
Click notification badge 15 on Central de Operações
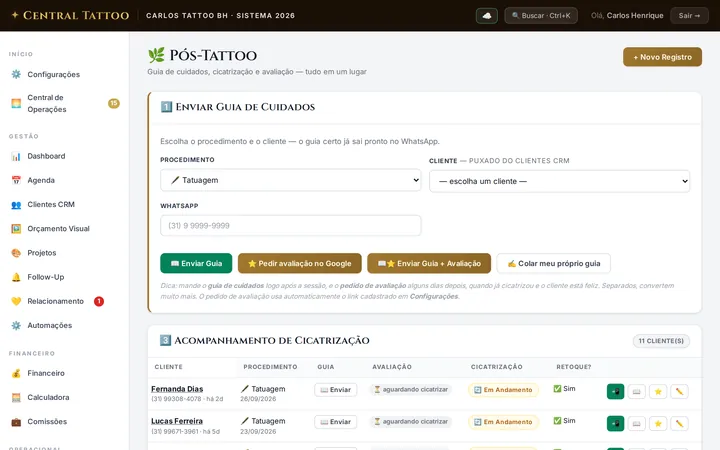tap(114, 103)
